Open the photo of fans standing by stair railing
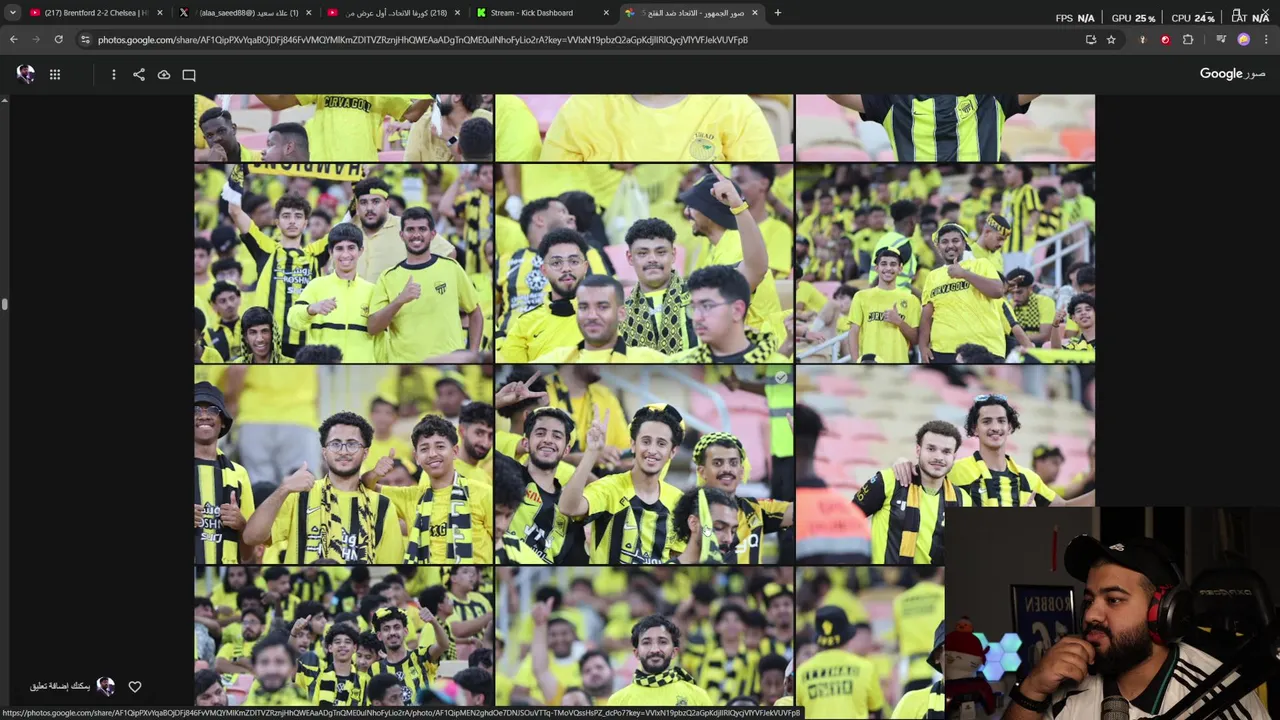This screenshot has height=720, width=1280. pos(945,263)
